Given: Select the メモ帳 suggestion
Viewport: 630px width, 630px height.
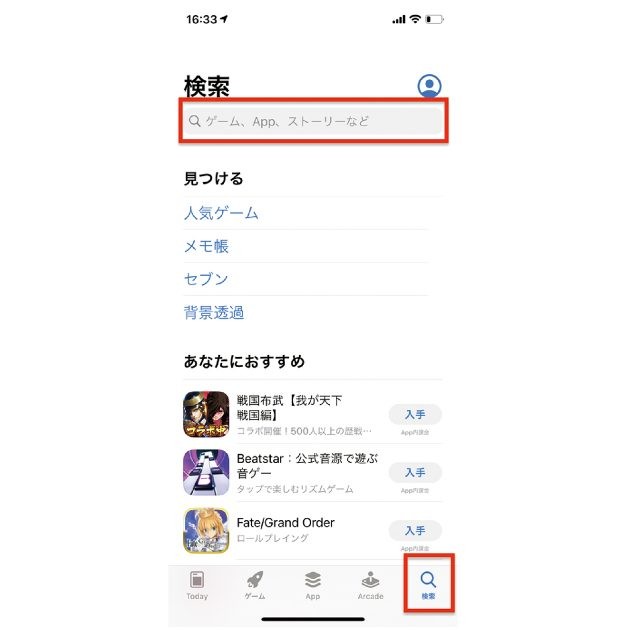Looking at the screenshot, I should (206, 246).
